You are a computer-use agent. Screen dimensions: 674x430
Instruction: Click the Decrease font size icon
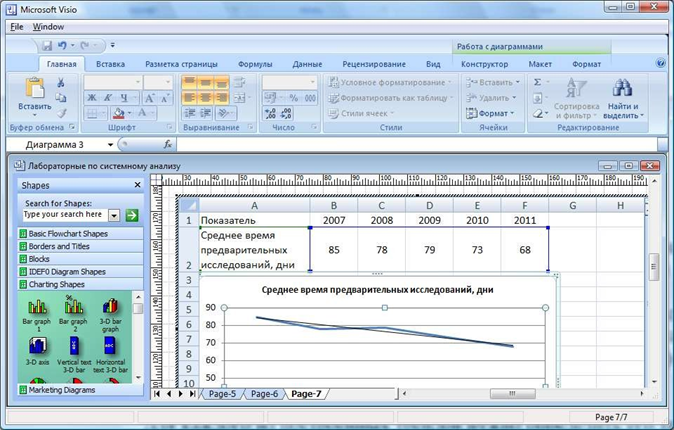tap(165, 98)
